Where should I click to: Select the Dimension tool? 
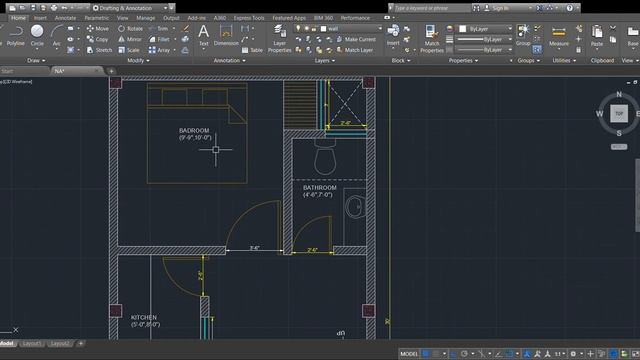pyautogui.click(x=226, y=35)
